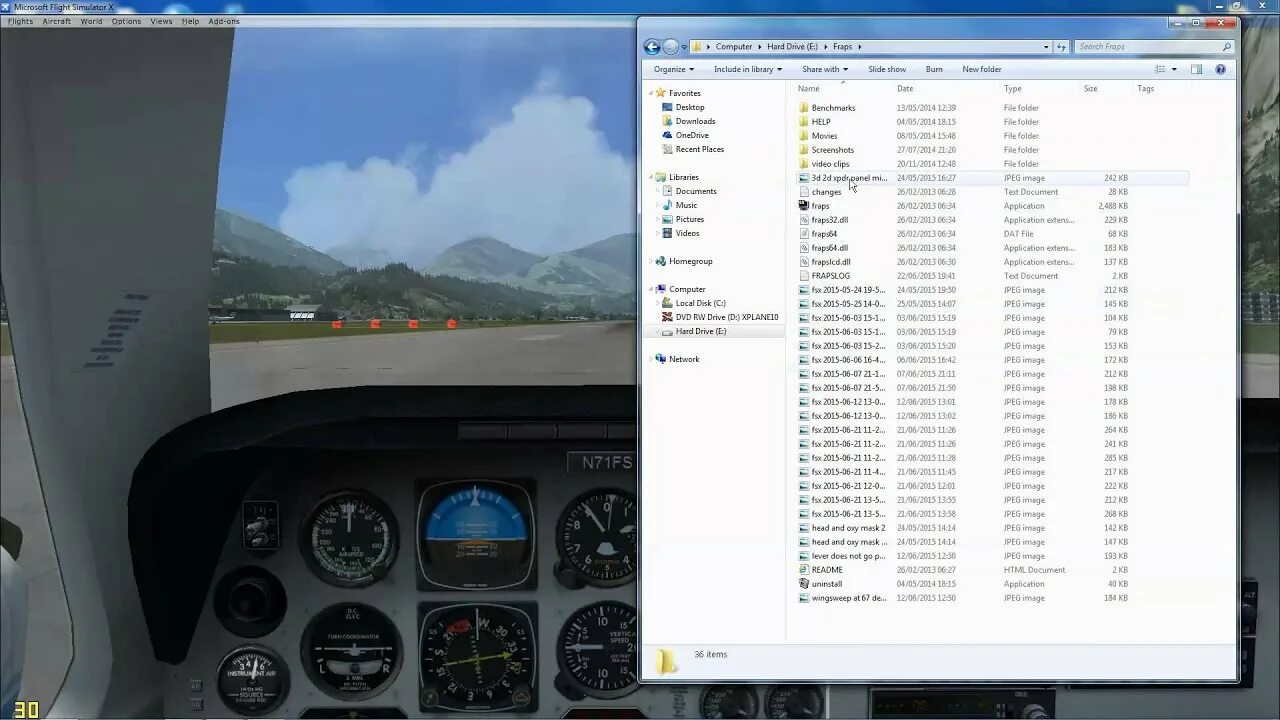This screenshot has height=720, width=1280.
Task: Create a New folder via toolbar button
Action: [982, 69]
